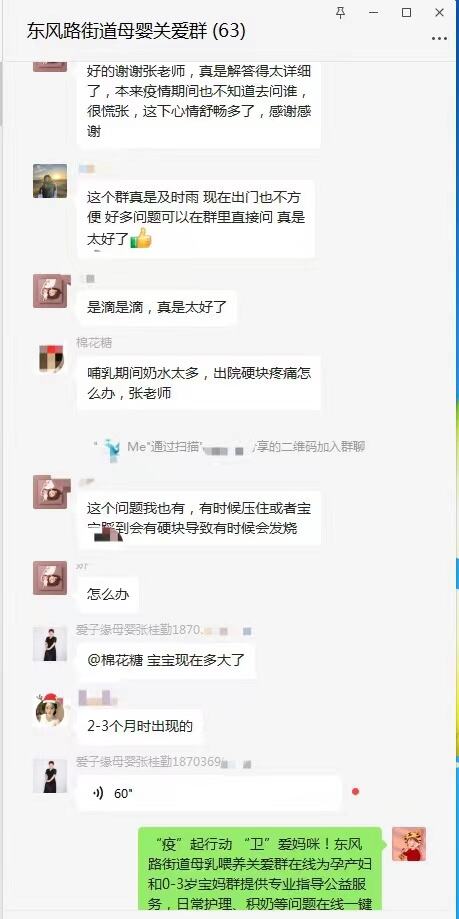
Task: Open 棉花糖's pixelated avatar
Action: click(x=50, y=359)
